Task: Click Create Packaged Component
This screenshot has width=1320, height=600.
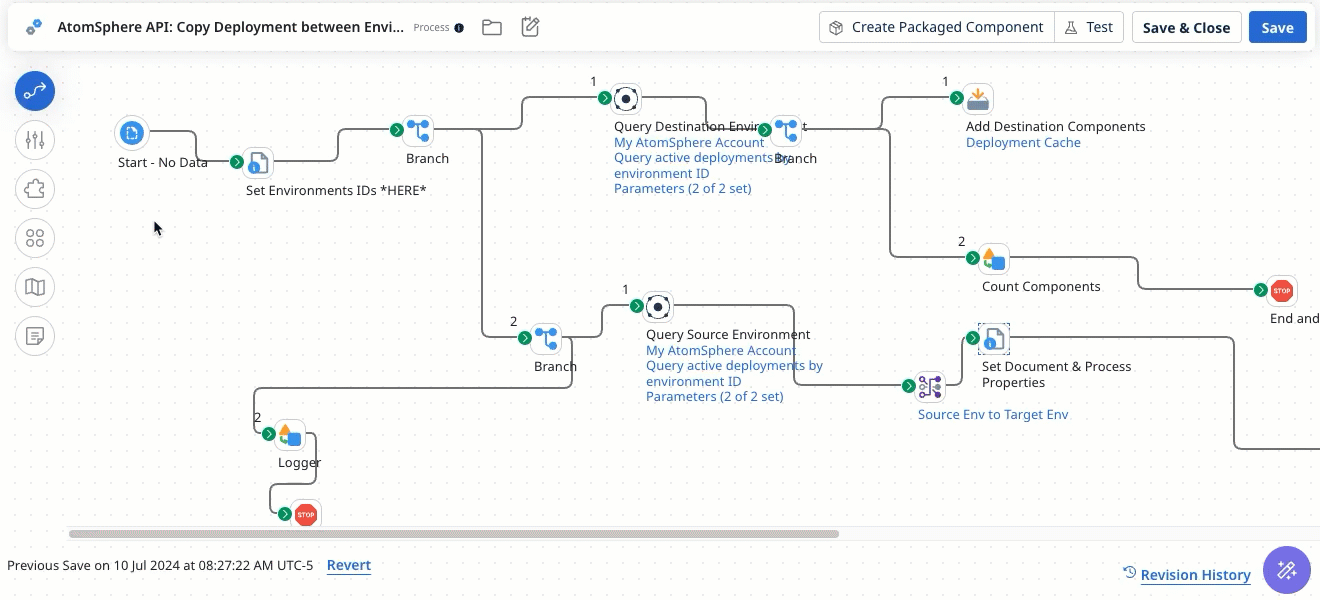Action: point(936,27)
